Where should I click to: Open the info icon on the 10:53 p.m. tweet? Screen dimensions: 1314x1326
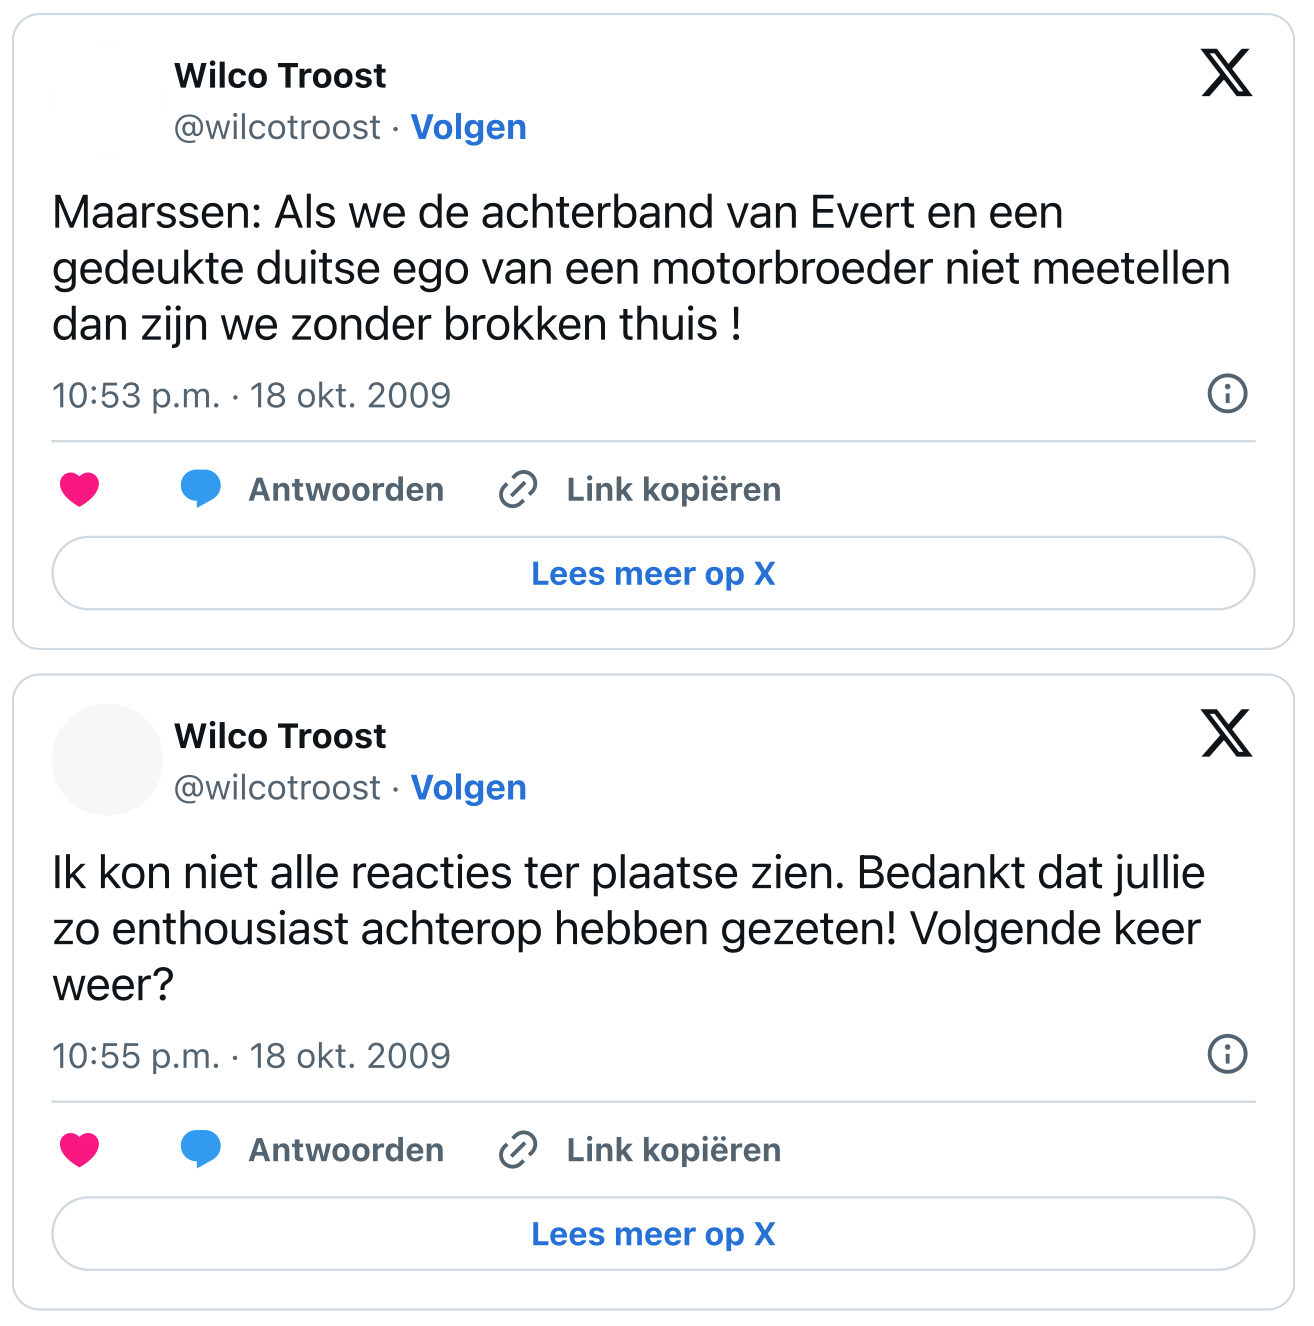[1227, 394]
